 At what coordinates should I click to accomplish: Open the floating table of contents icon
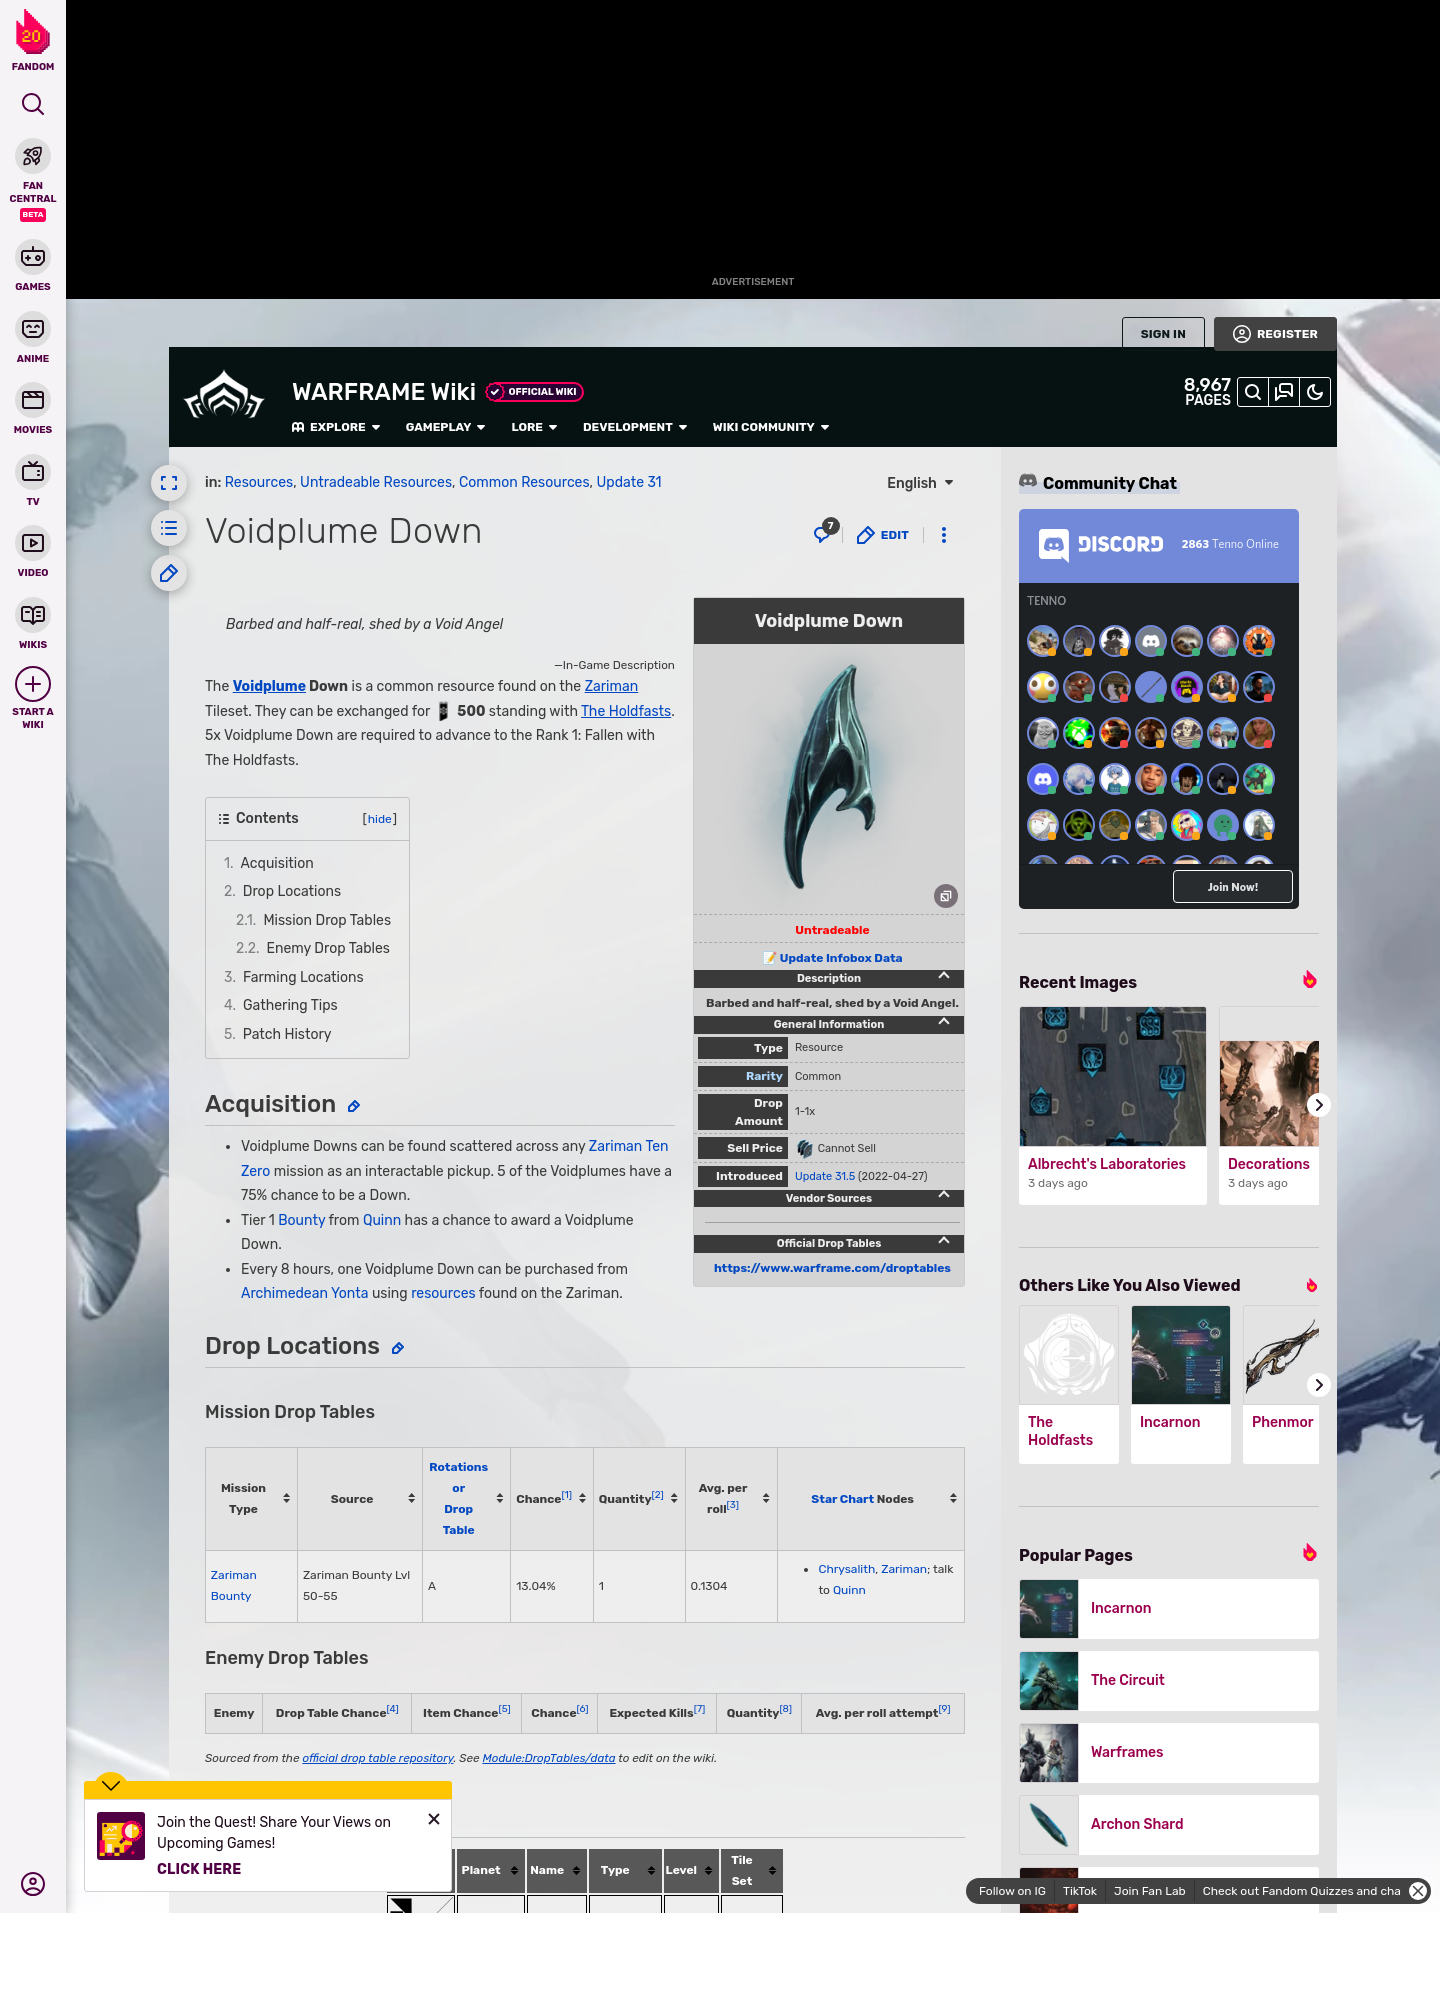coord(169,528)
